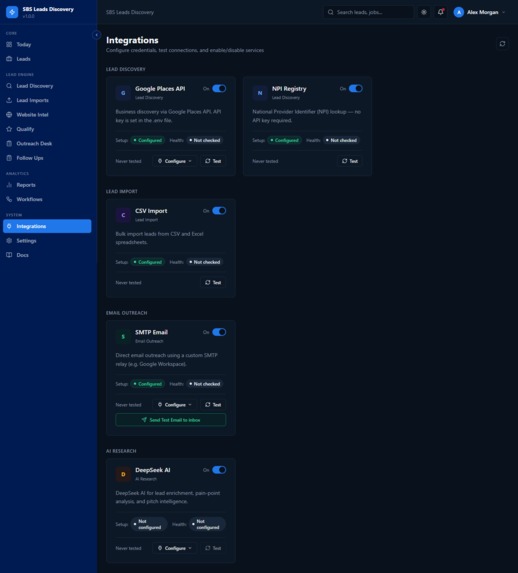The height and width of the screenshot is (573, 518).
Task: Test the Google Places API connection
Action: (213, 161)
